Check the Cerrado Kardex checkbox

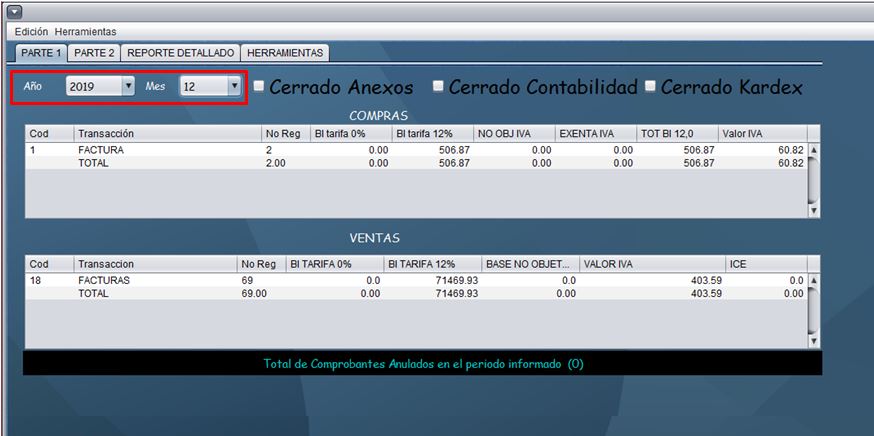pyautogui.click(x=651, y=87)
